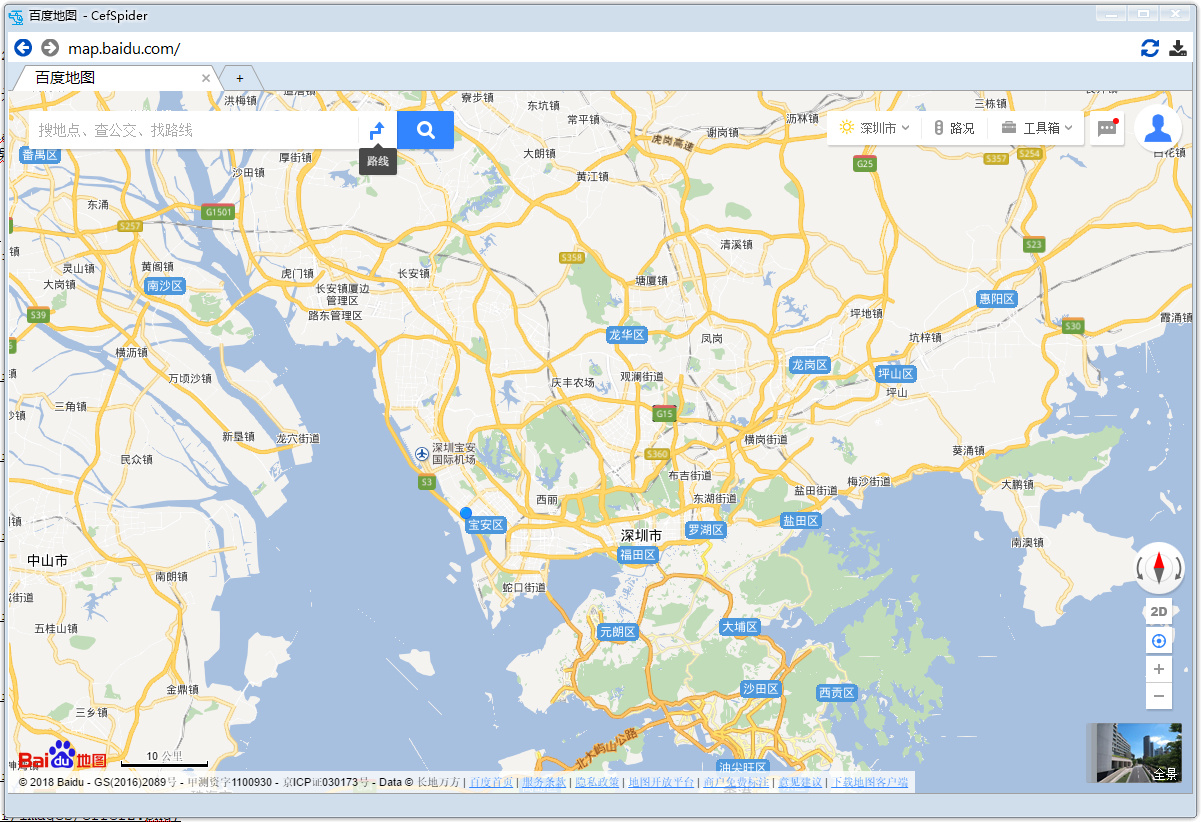Screen dimensions: 1201x822
Task: Open the 百度首页 footer link
Action: point(491,782)
